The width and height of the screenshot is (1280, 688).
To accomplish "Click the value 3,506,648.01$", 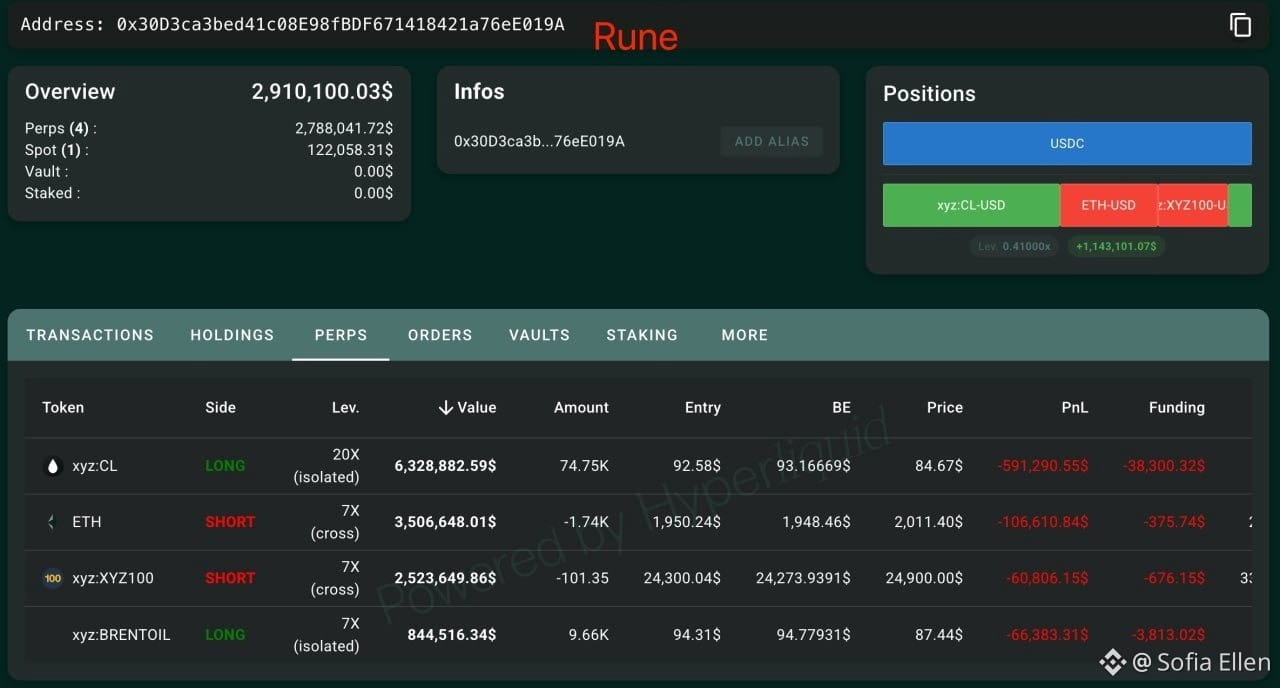I will click(445, 522).
